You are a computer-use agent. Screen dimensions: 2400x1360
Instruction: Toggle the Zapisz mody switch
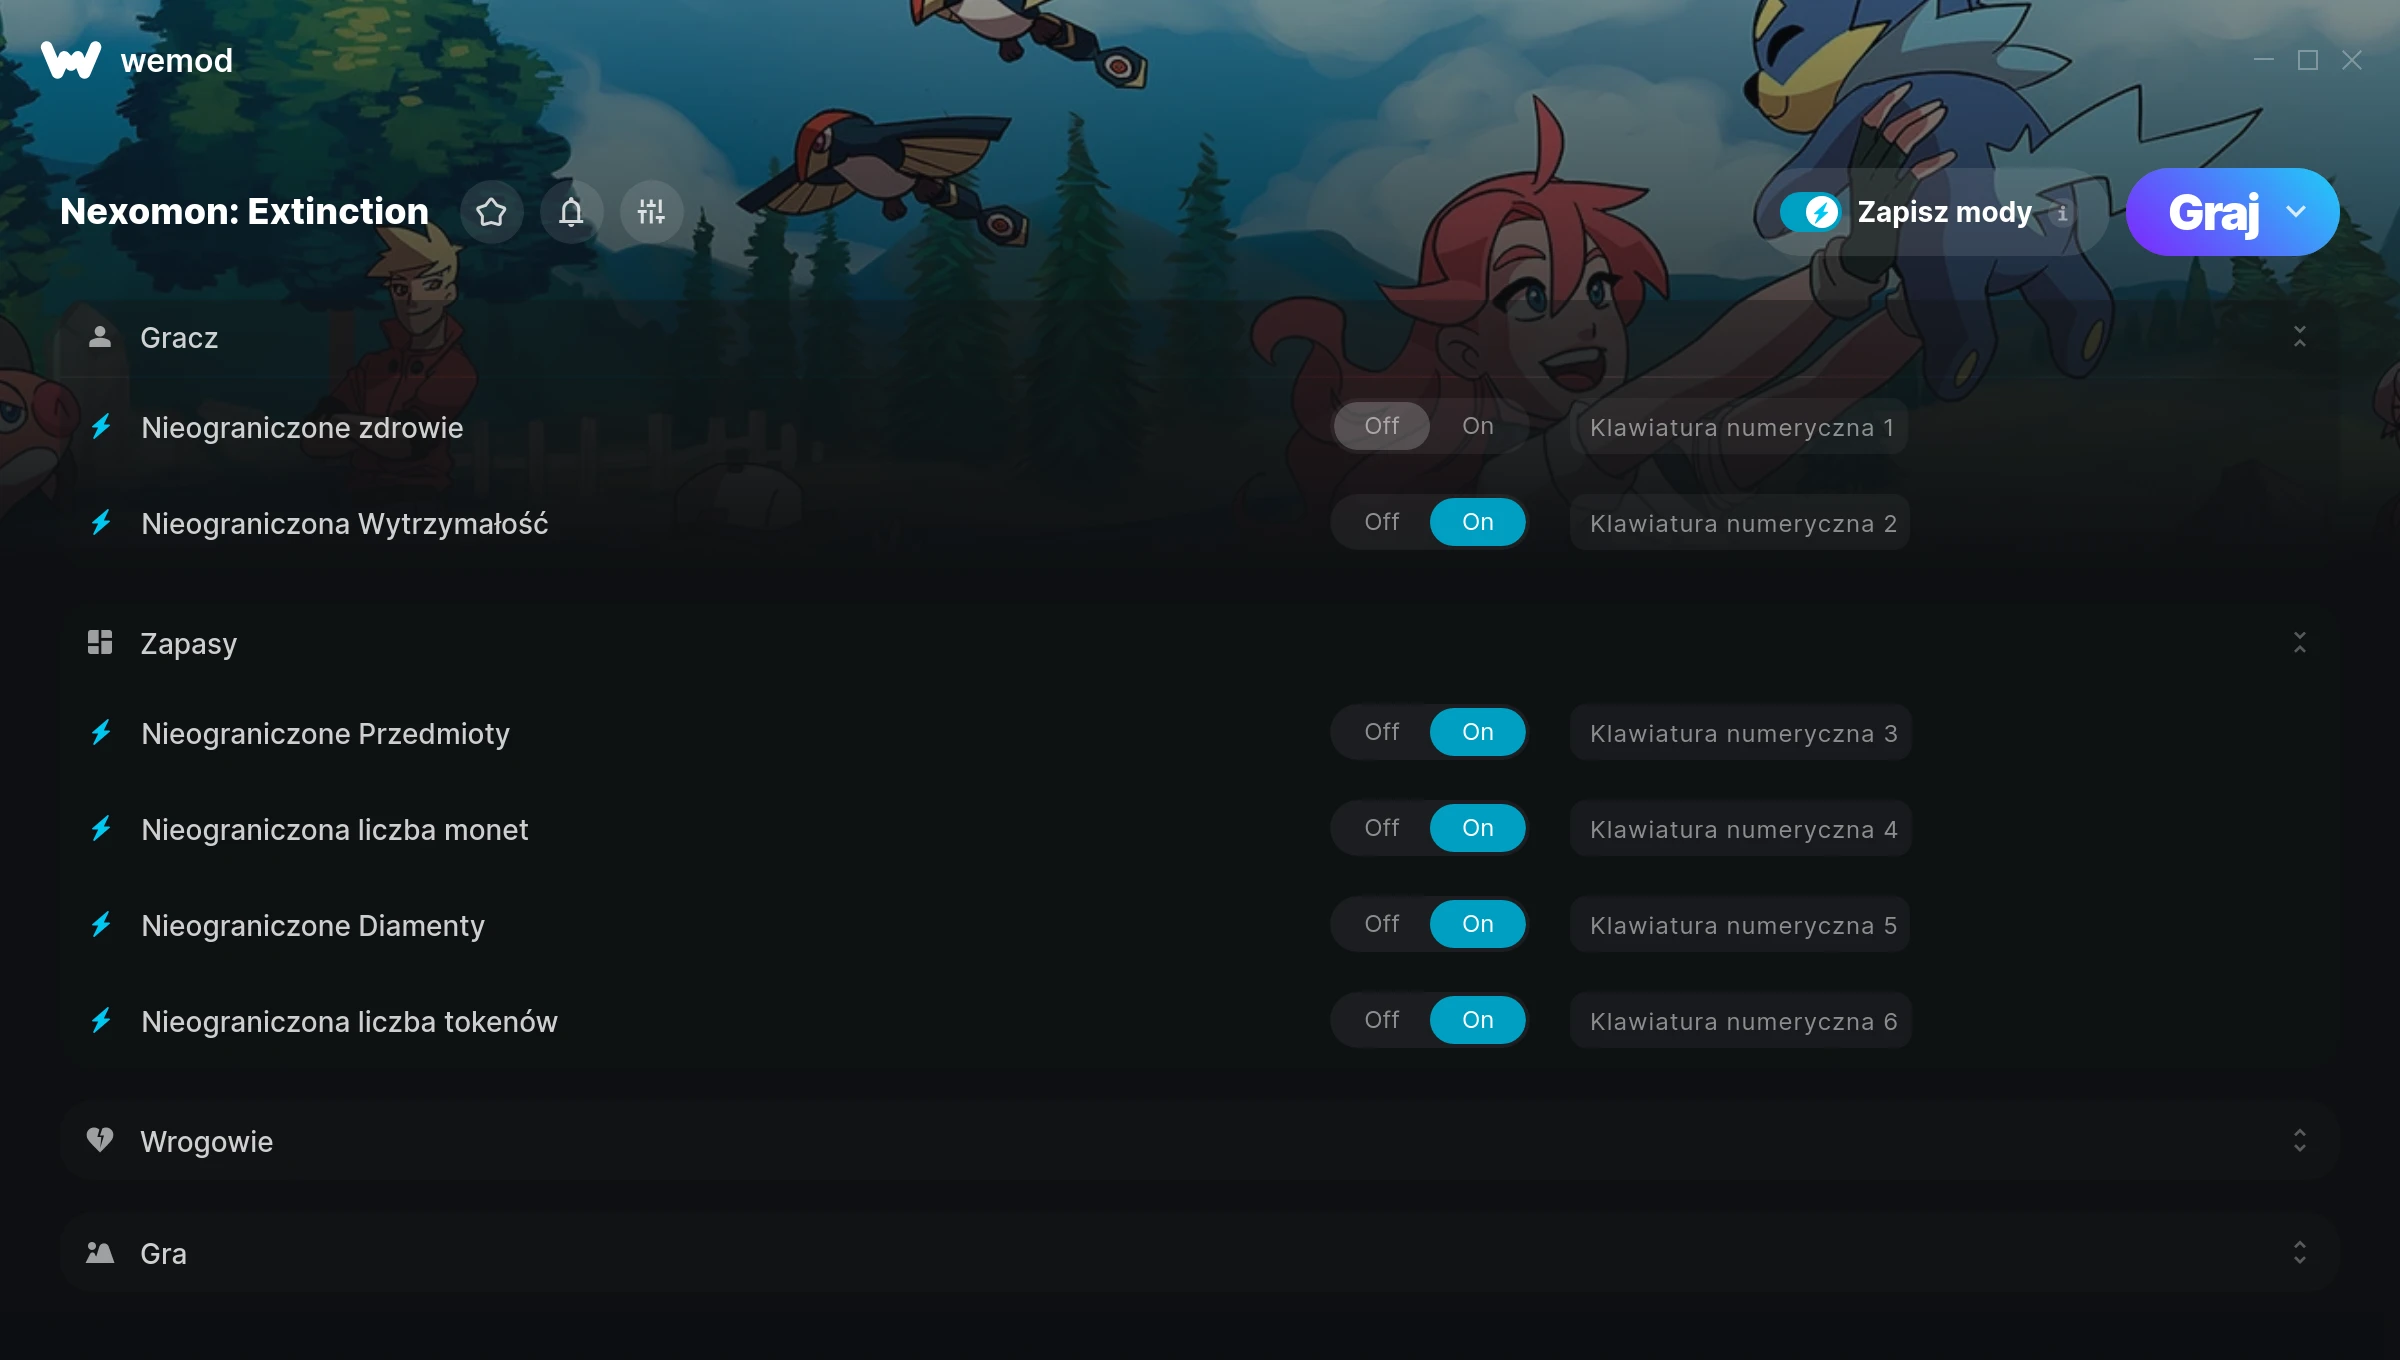pos(1810,212)
